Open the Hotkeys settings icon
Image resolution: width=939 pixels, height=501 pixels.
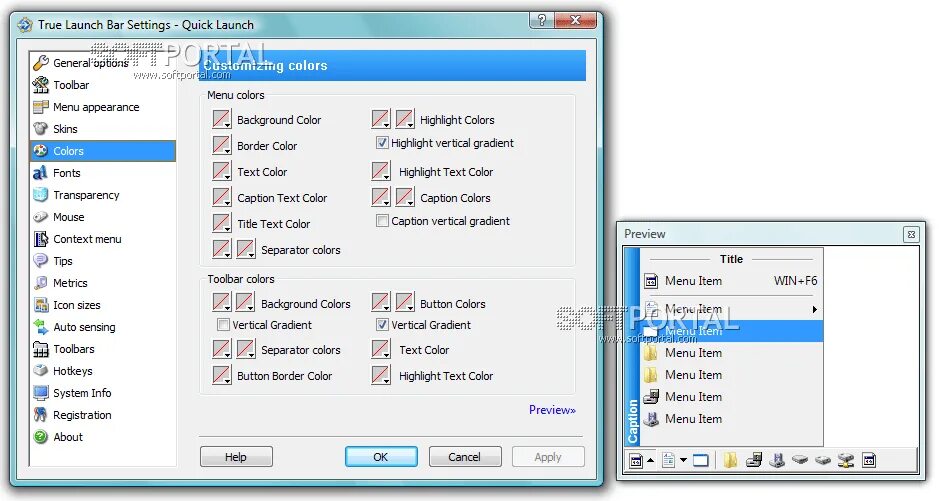pyautogui.click(x=41, y=371)
